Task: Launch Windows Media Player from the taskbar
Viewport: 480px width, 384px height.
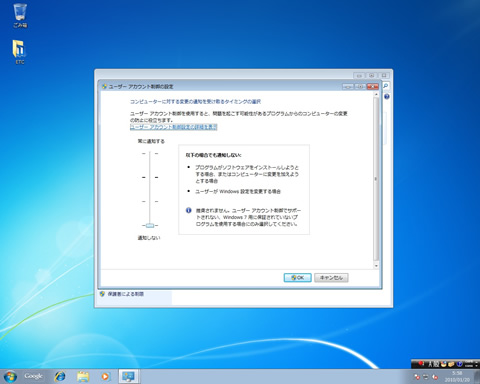Action: pyautogui.click(x=105, y=377)
